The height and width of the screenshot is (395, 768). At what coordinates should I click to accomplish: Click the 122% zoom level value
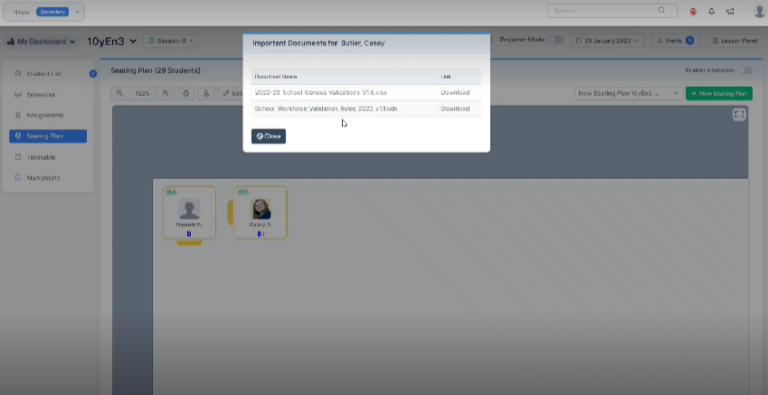pyautogui.click(x=143, y=93)
